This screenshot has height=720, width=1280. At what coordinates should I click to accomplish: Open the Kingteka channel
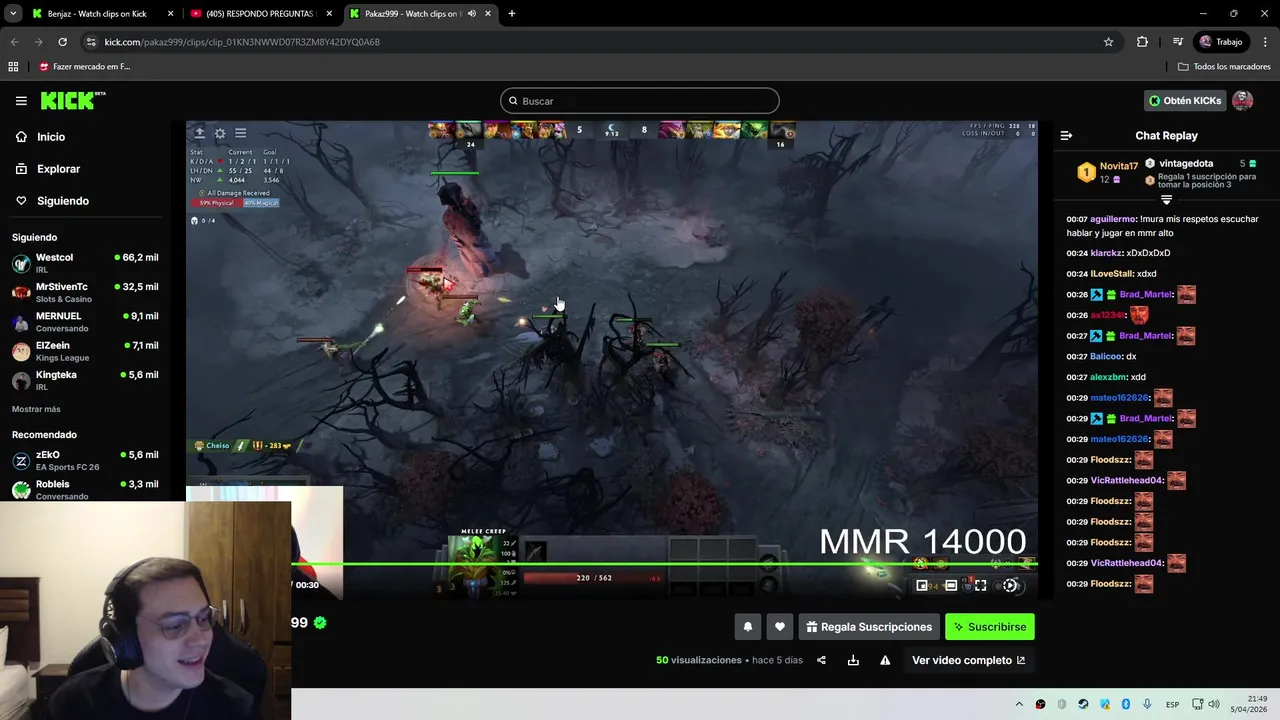point(85,380)
